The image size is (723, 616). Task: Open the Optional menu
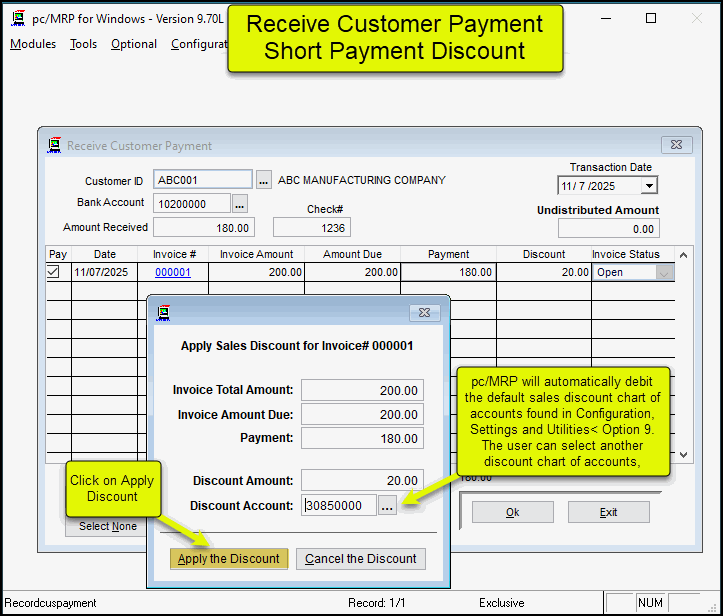[x=134, y=44]
